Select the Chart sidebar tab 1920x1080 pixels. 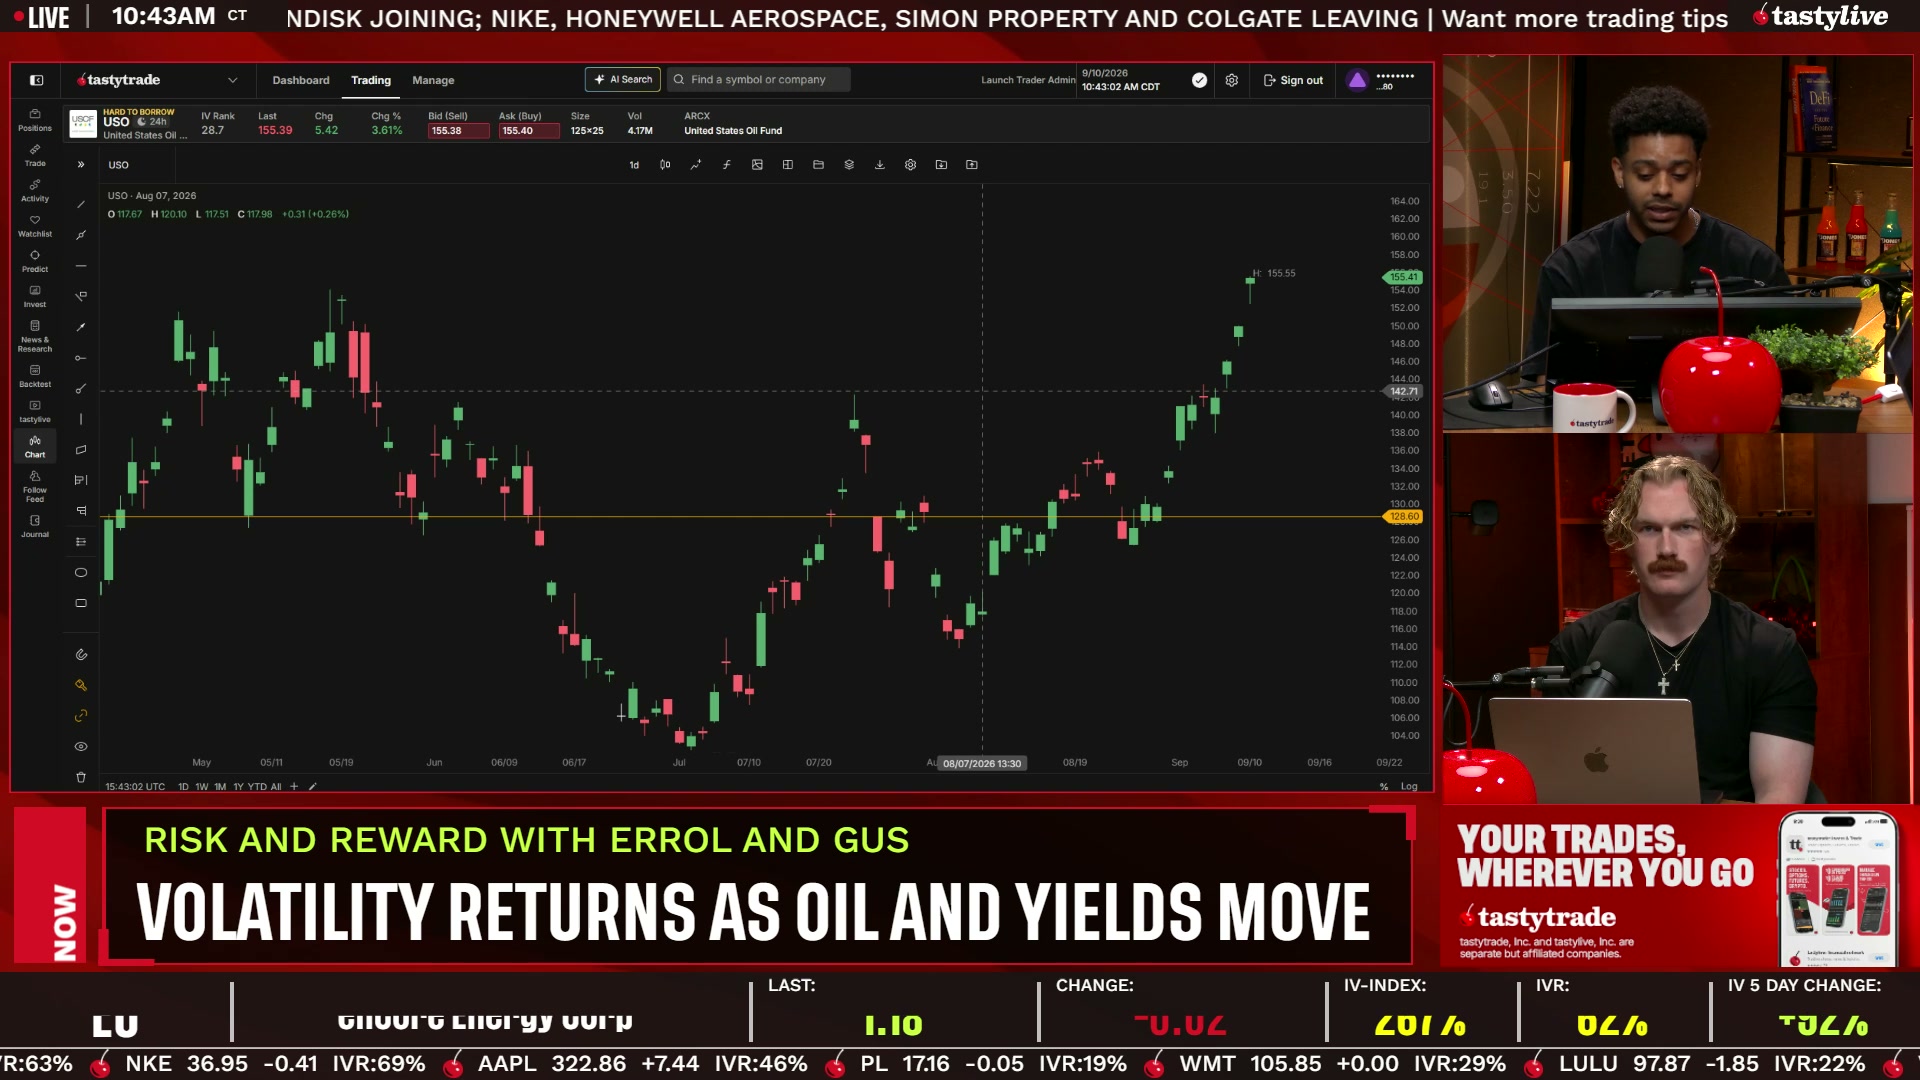tap(35, 446)
